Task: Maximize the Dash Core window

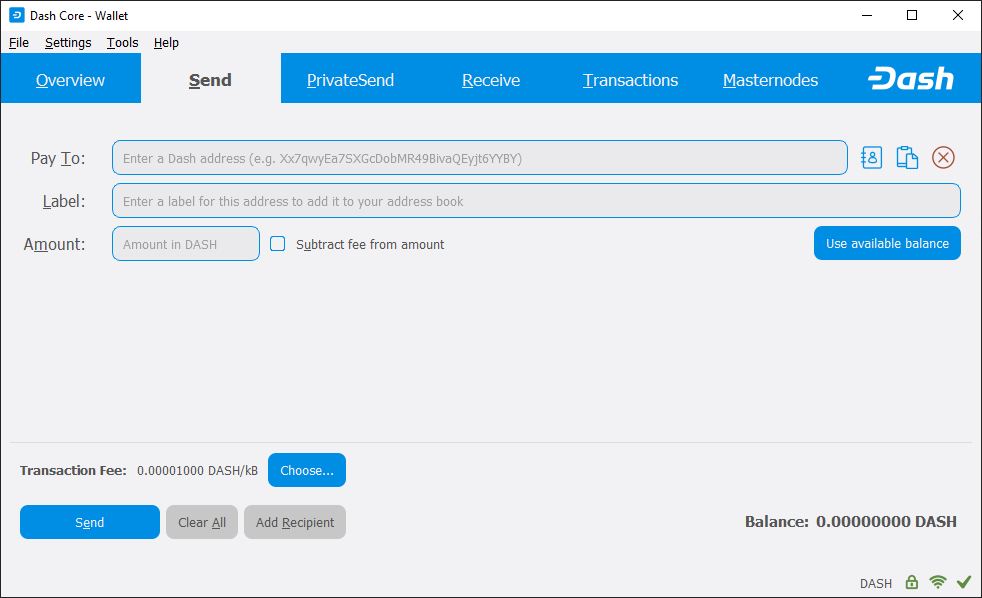Action: [912, 15]
